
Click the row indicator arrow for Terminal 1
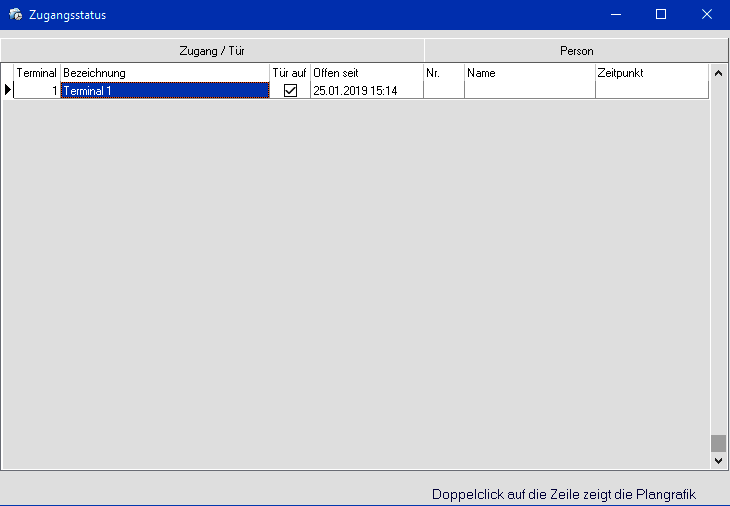pos(7,89)
